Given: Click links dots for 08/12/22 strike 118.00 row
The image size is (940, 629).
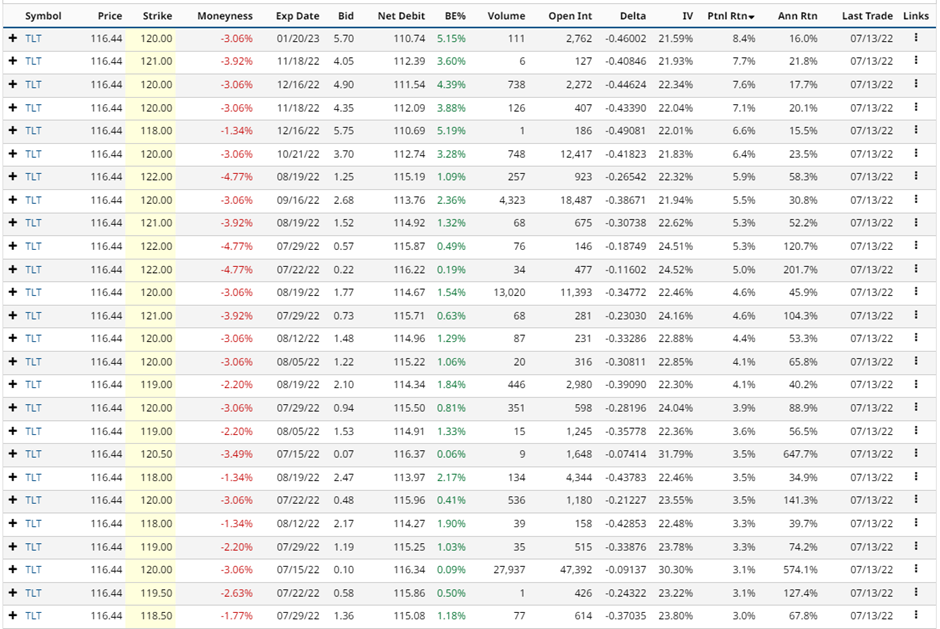Looking at the screenshot, I should [x=915, y=523].
